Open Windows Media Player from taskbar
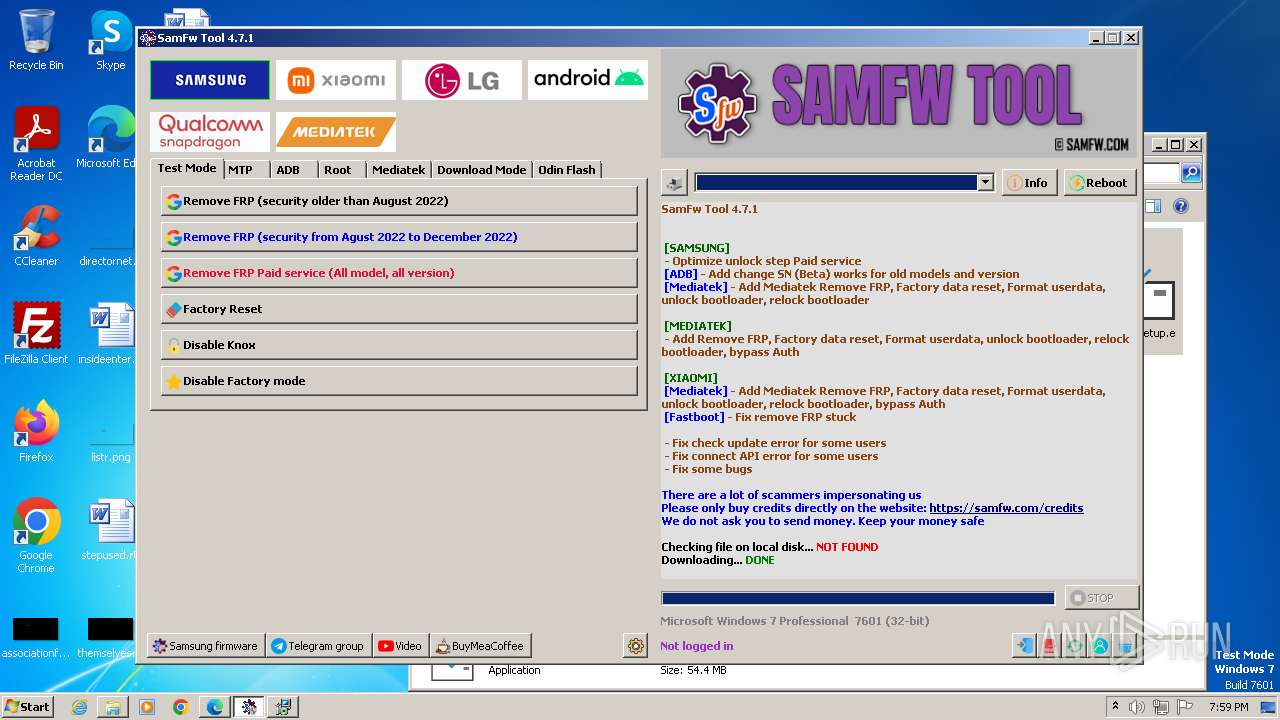 click(x=147, y=707)
